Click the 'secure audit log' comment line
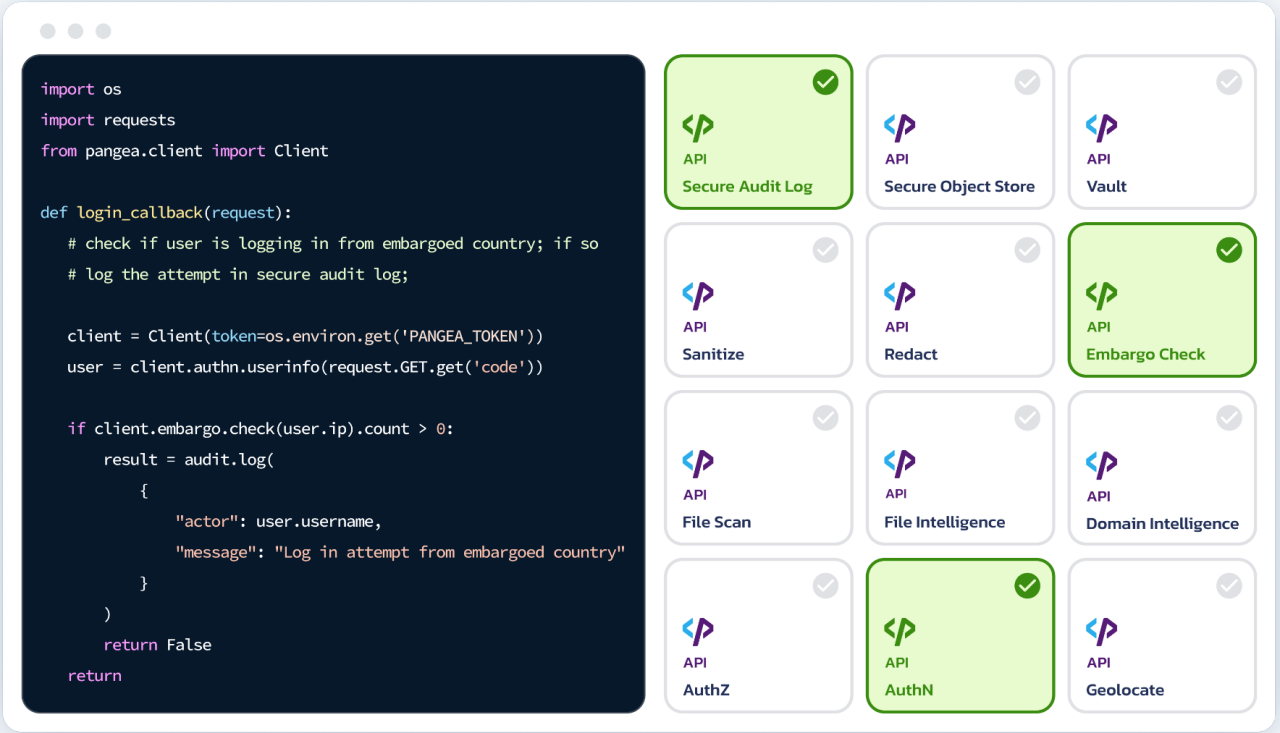The width and height of the screenshot is (1280, 733). tap(238, 274)
